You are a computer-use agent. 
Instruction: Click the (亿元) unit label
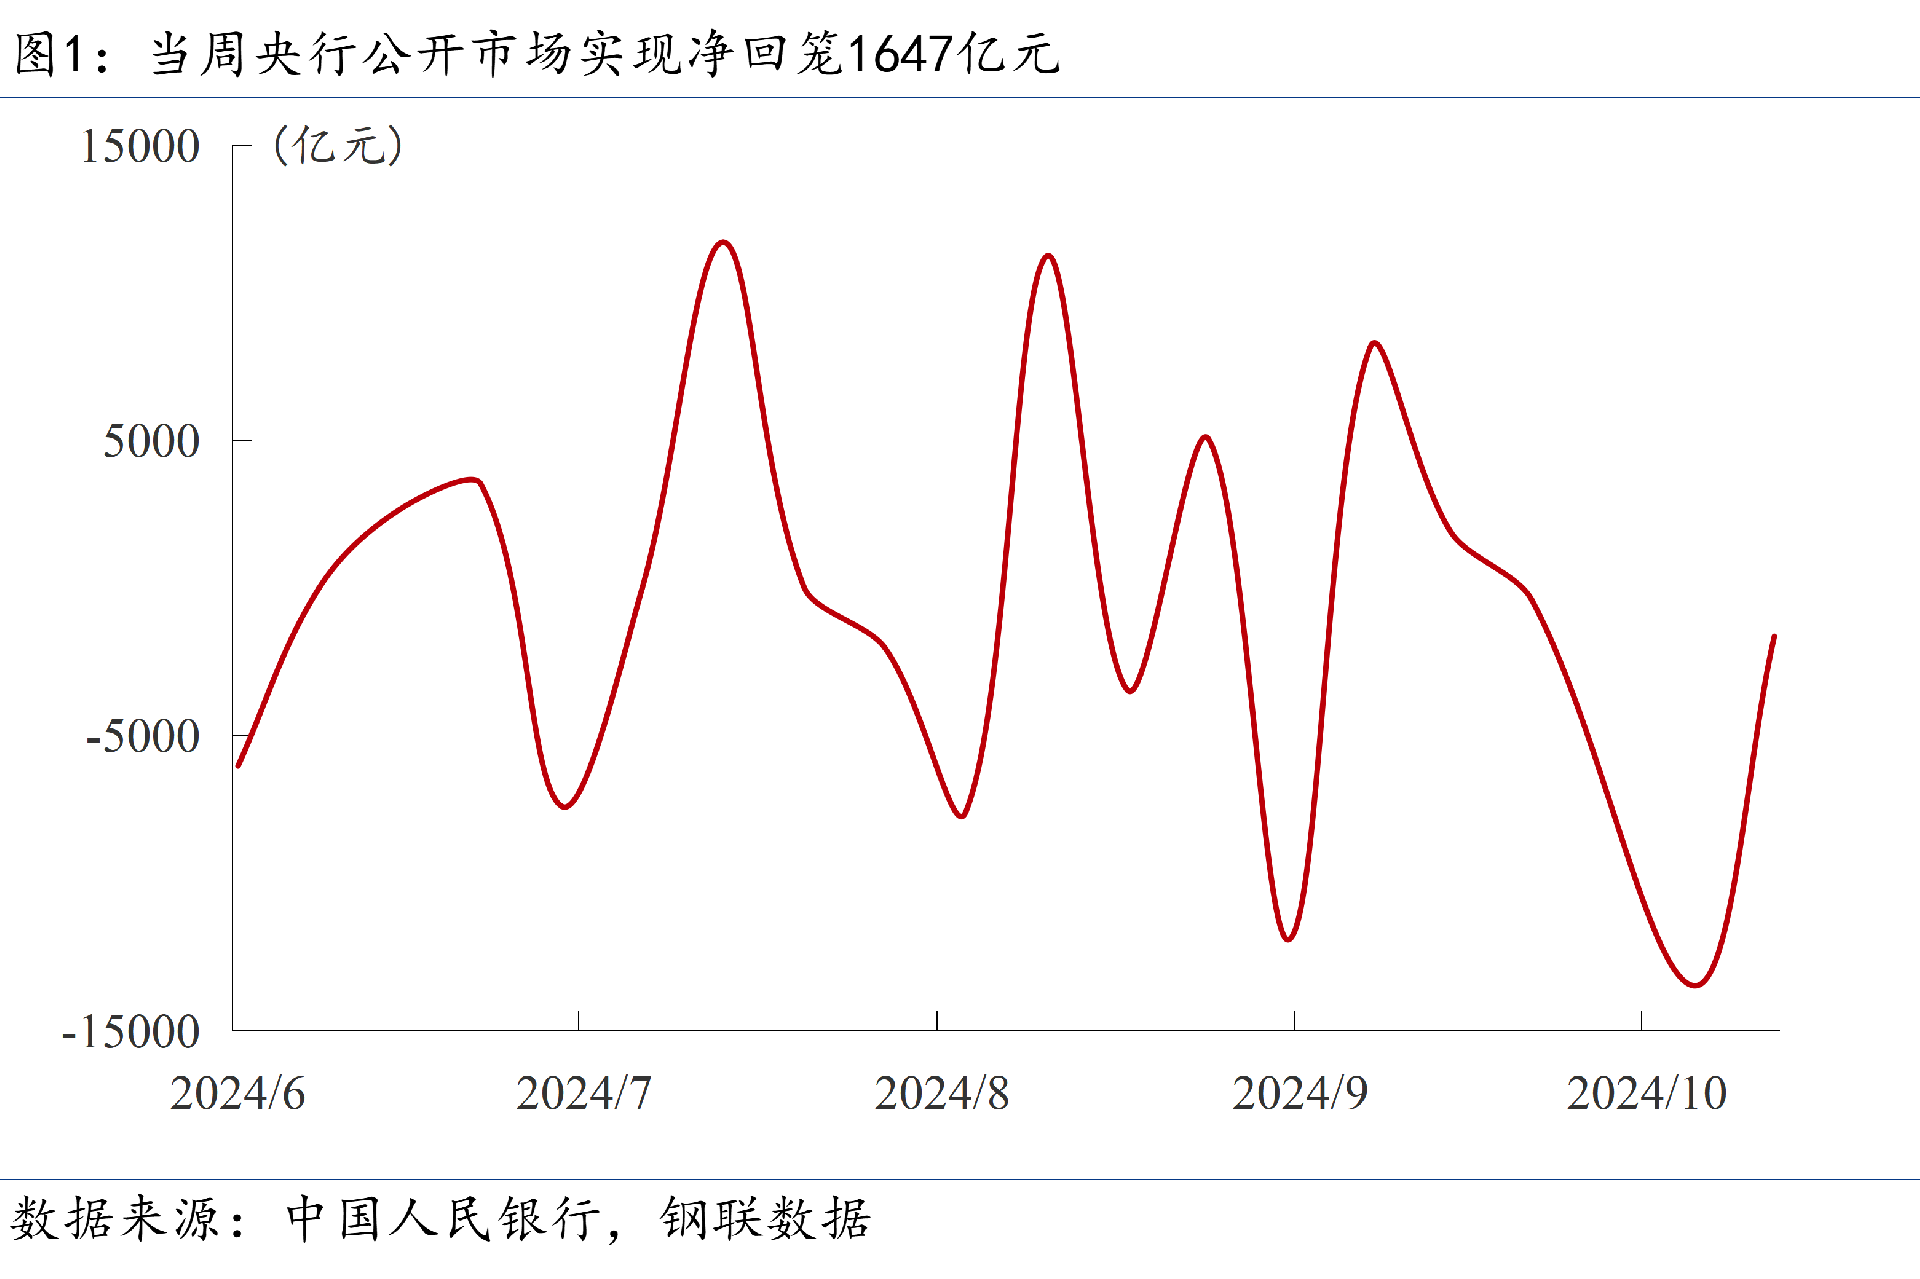338,146
